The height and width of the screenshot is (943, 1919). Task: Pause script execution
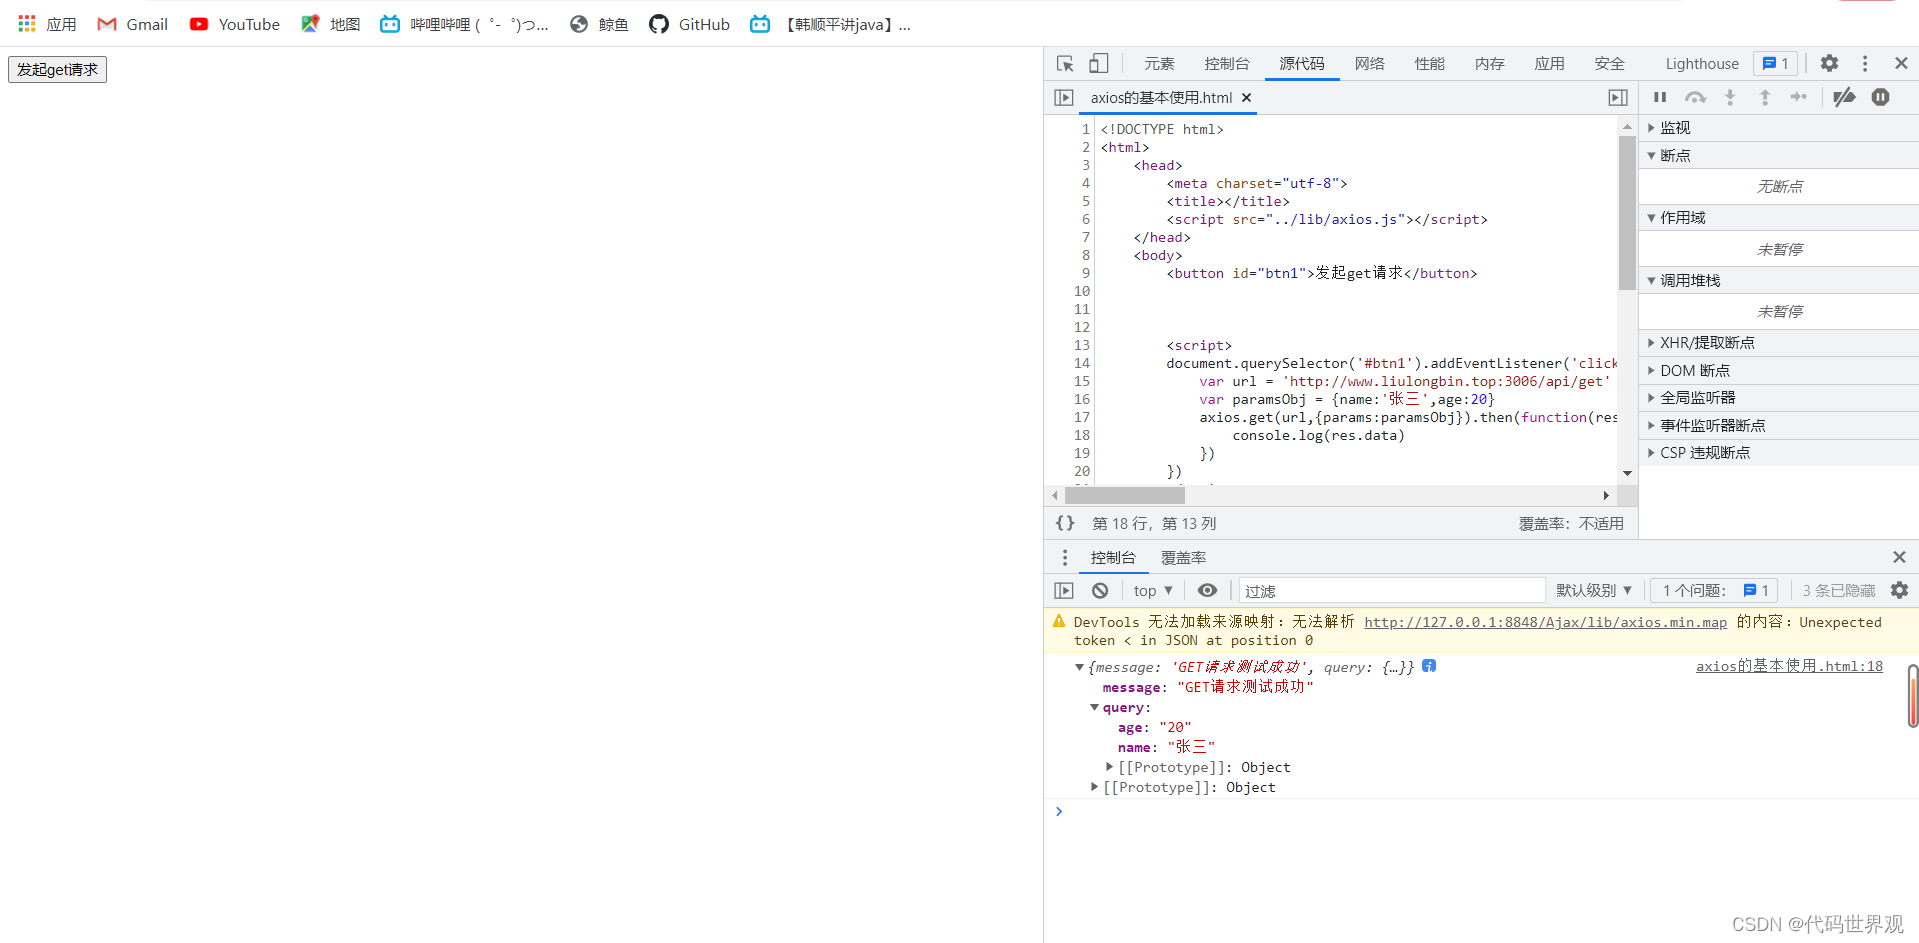[x=1660, y=97]
